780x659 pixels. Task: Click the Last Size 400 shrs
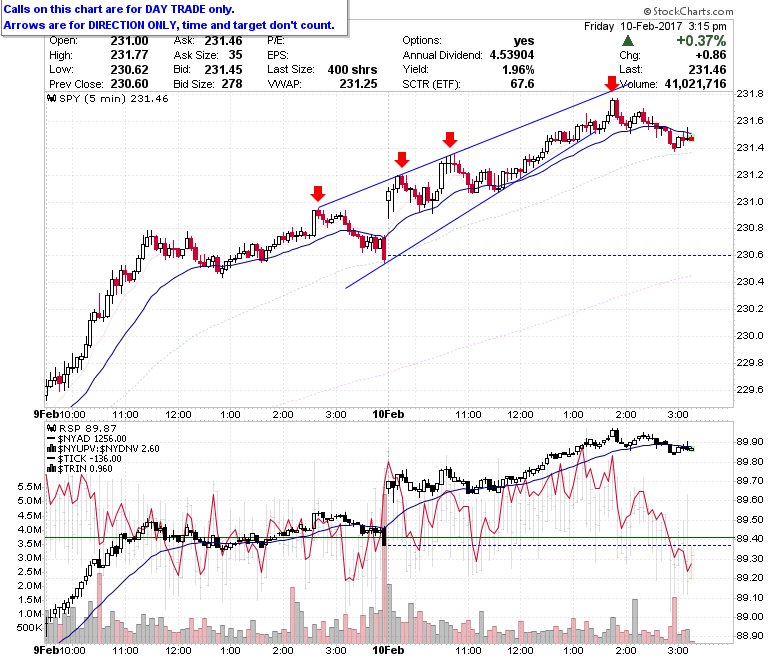[352, 69]
